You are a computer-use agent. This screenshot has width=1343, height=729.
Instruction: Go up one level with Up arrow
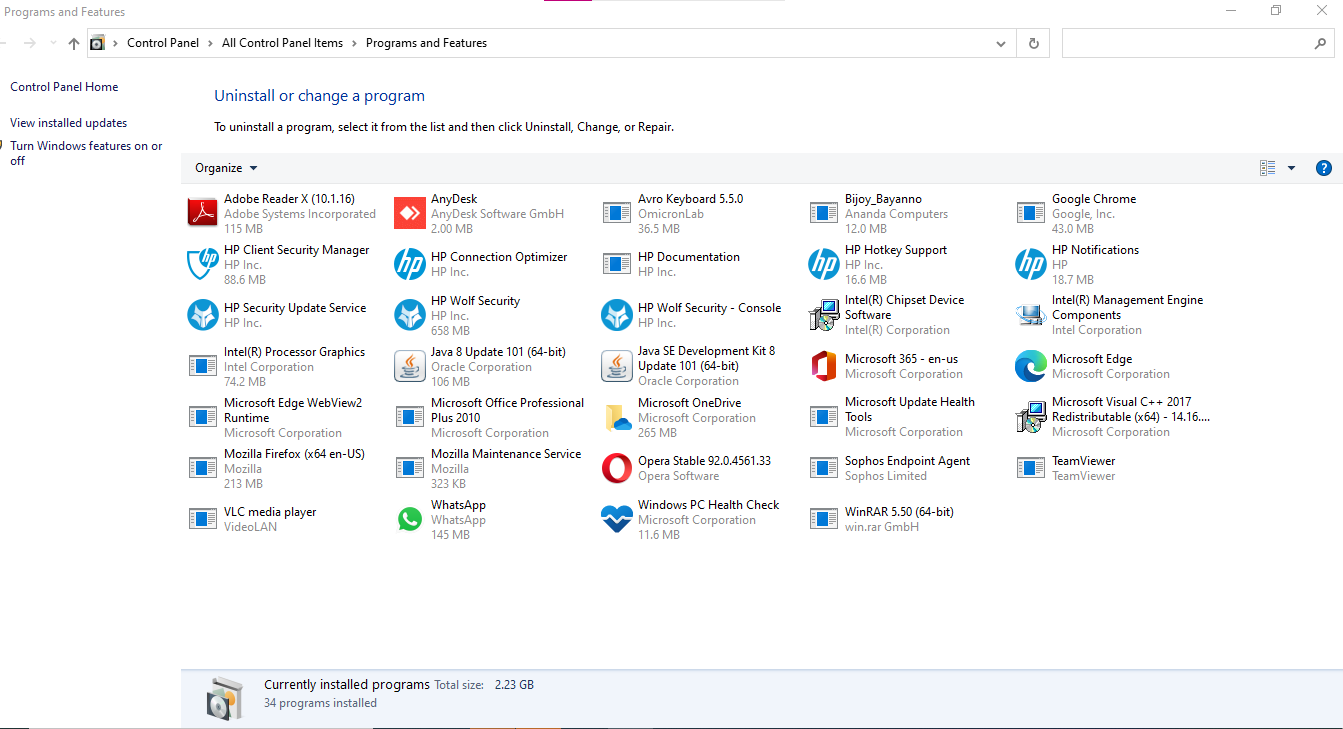(74, 44)
